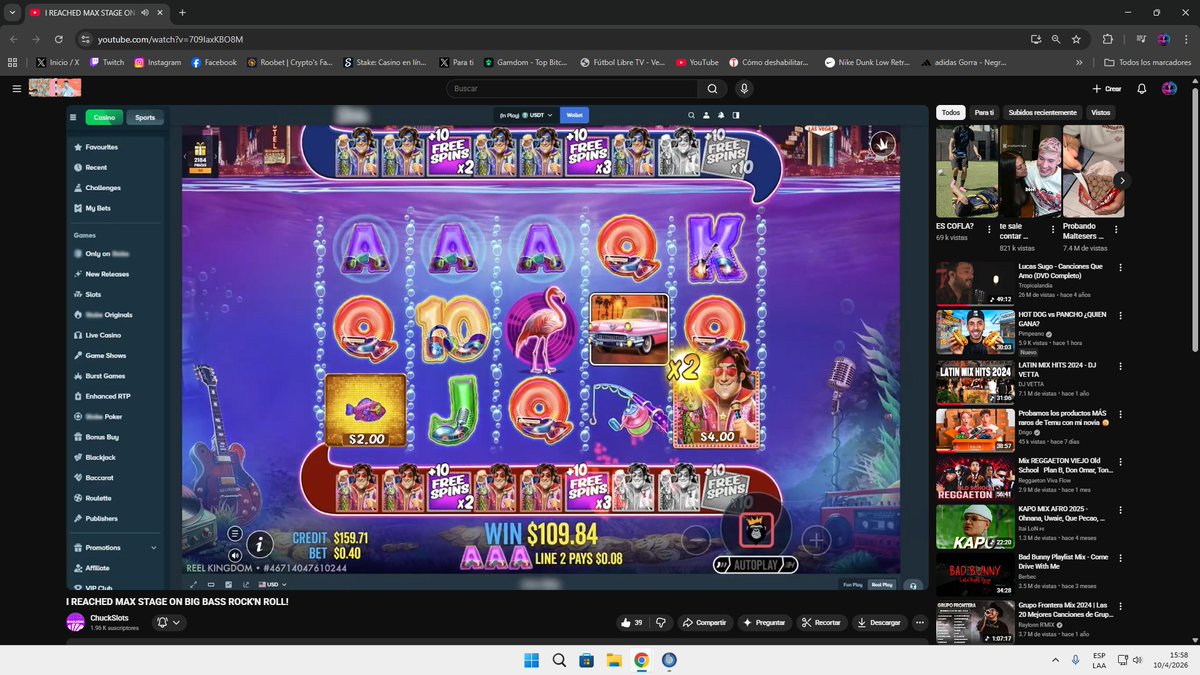Click the browser reload icon
Screen dimensions: 1200x675
[x=60, y=39]
